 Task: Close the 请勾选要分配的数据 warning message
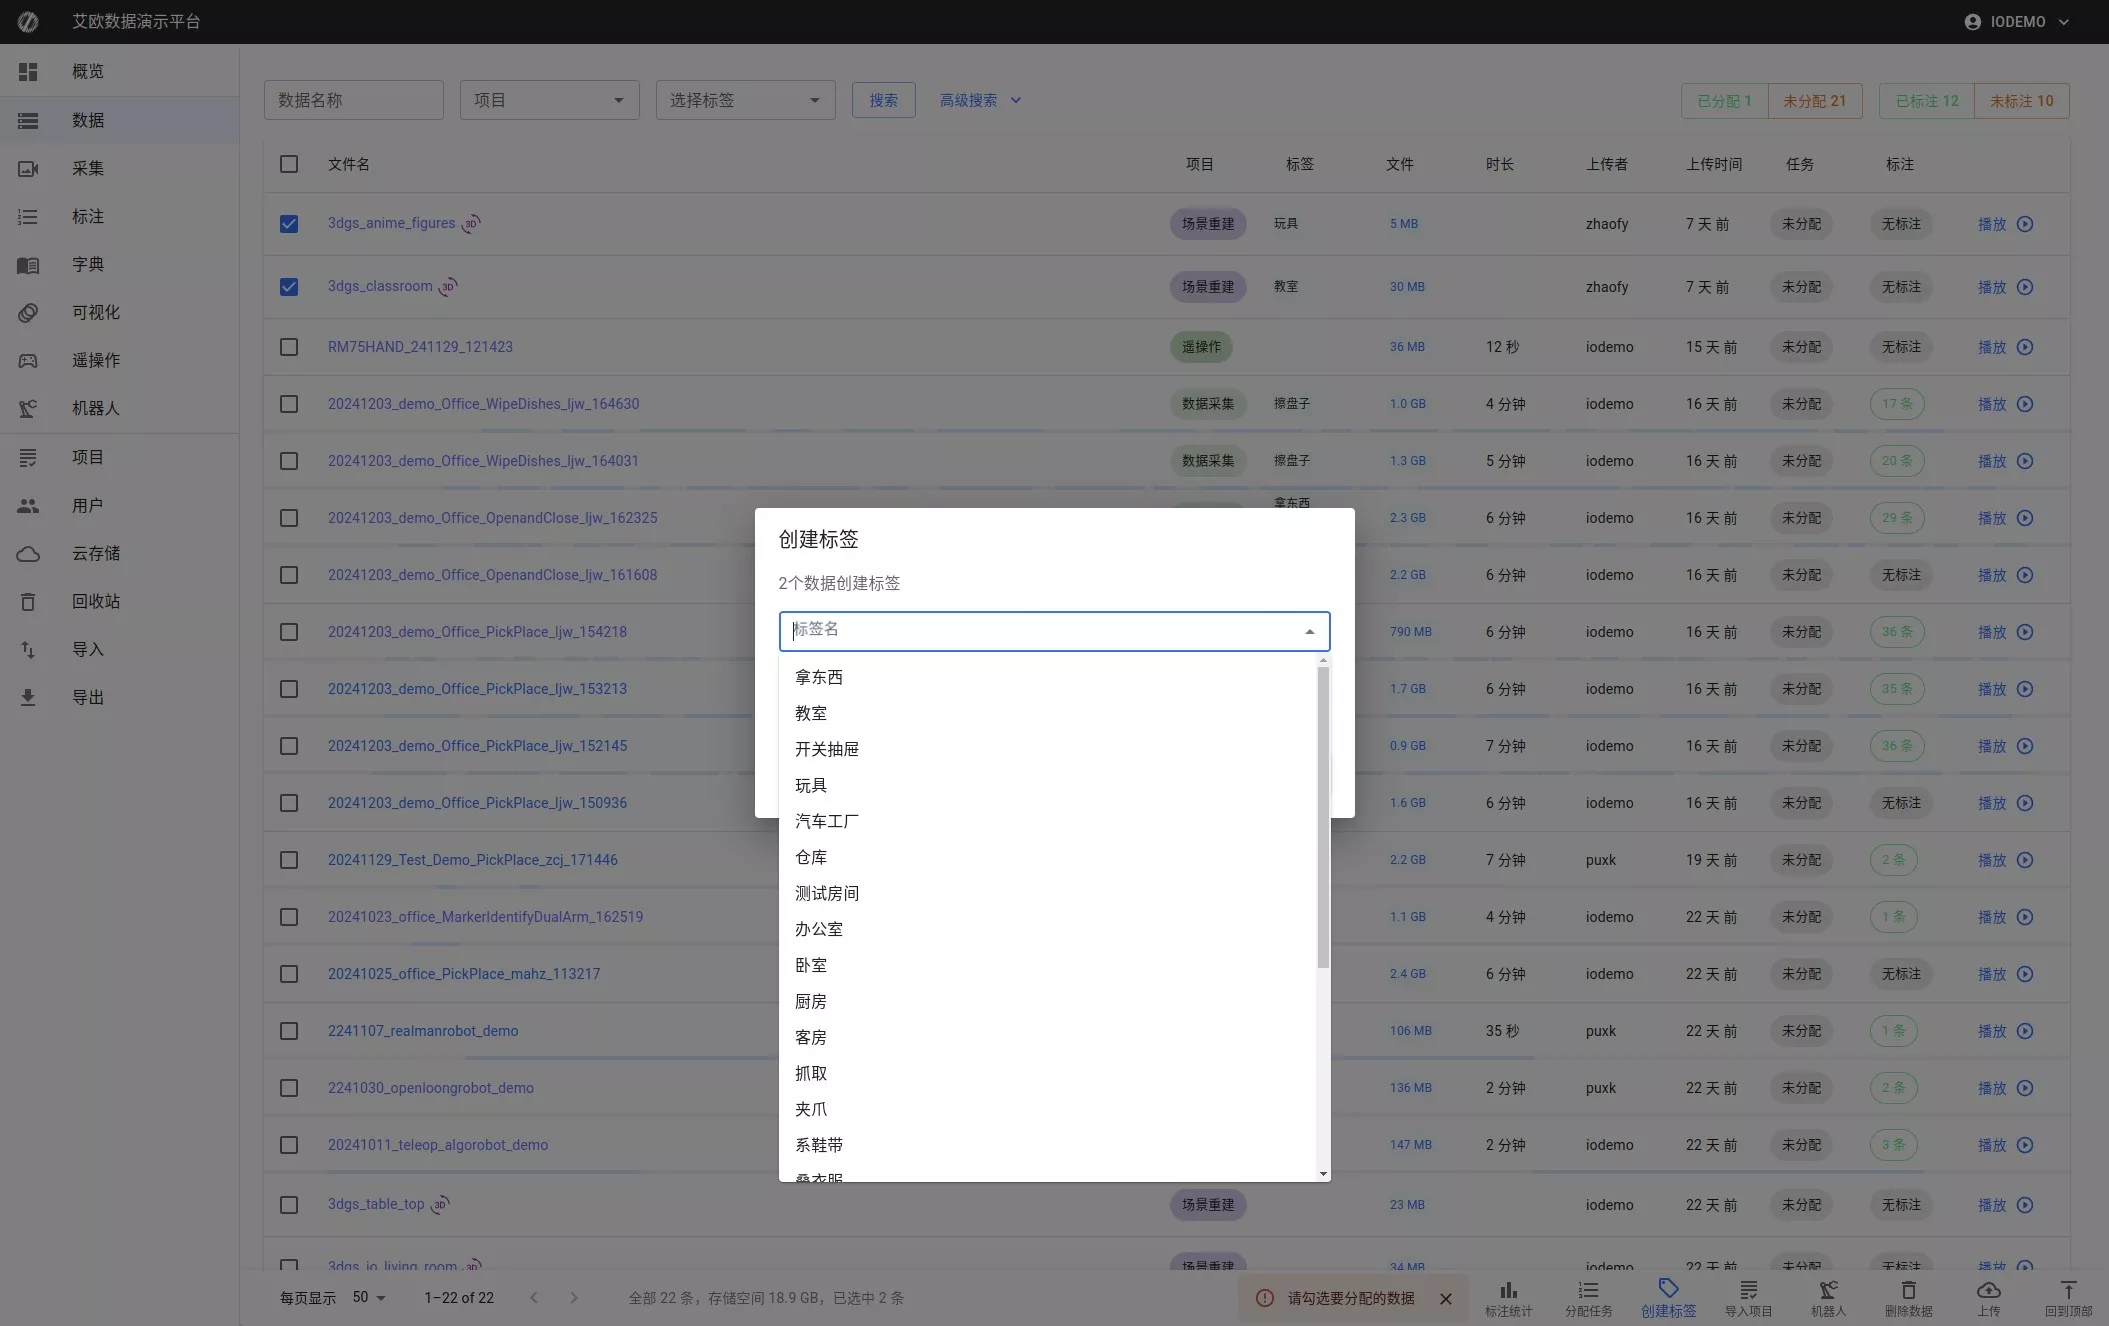click(1445, 1298)
